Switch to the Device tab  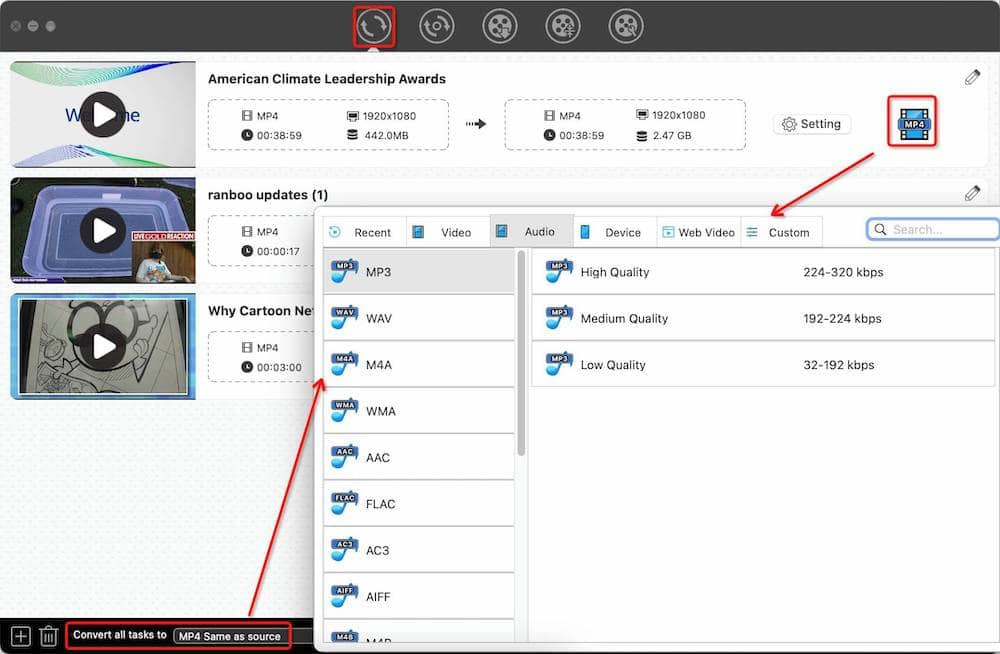pyautogui.click(x=612, y=232)
